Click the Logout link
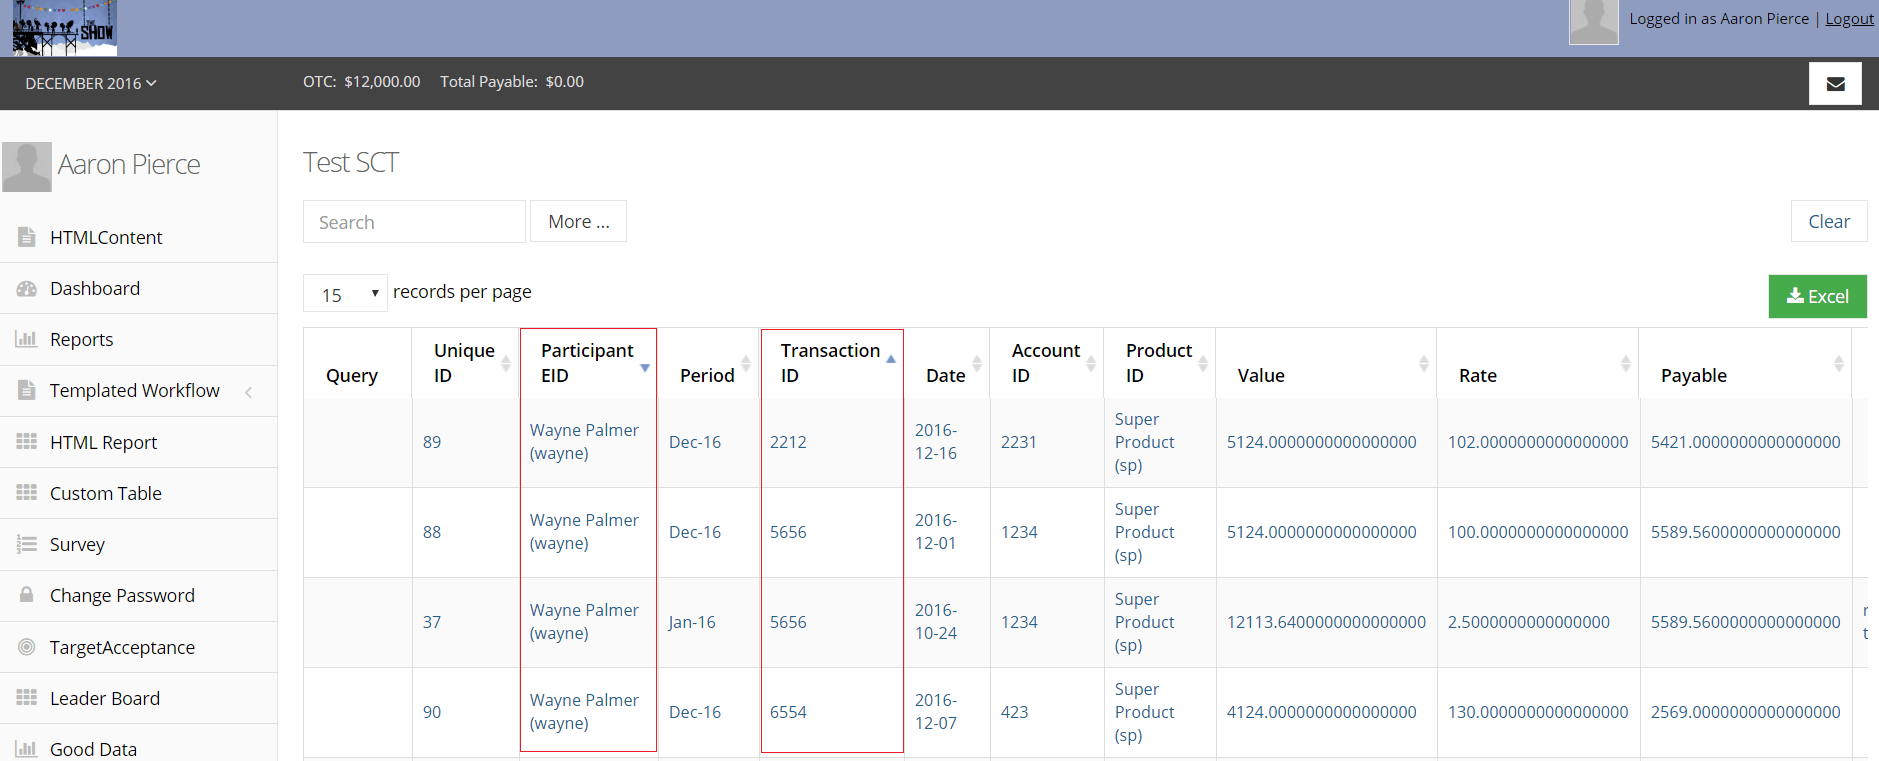 point(1849,18)
